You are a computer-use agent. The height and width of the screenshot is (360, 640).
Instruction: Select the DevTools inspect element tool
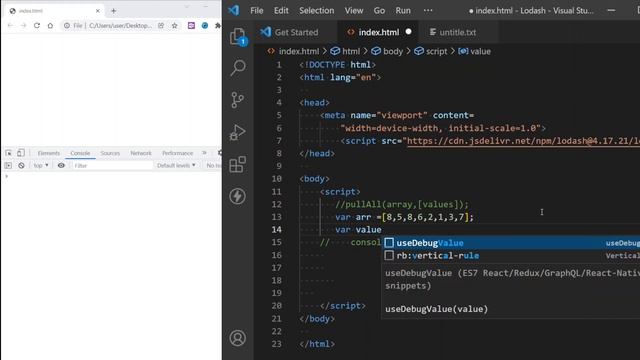[x=9, y=153]
